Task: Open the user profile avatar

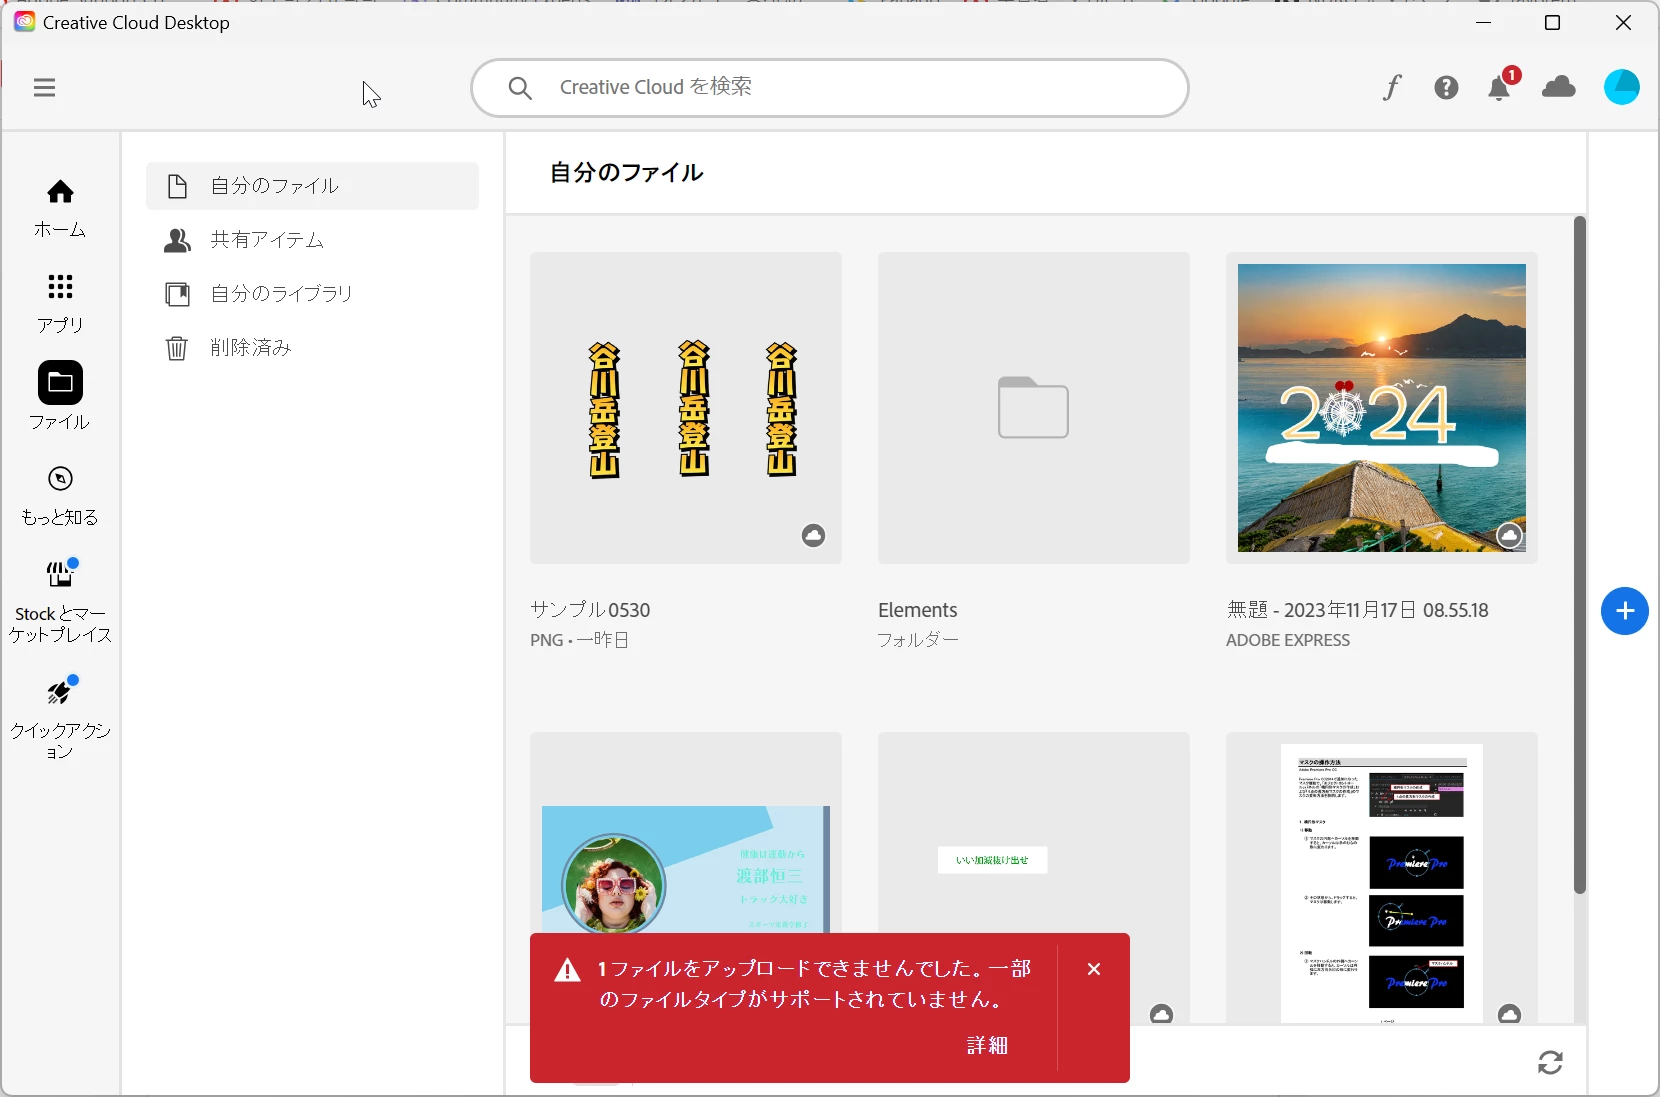Action: click(1622, 87)
